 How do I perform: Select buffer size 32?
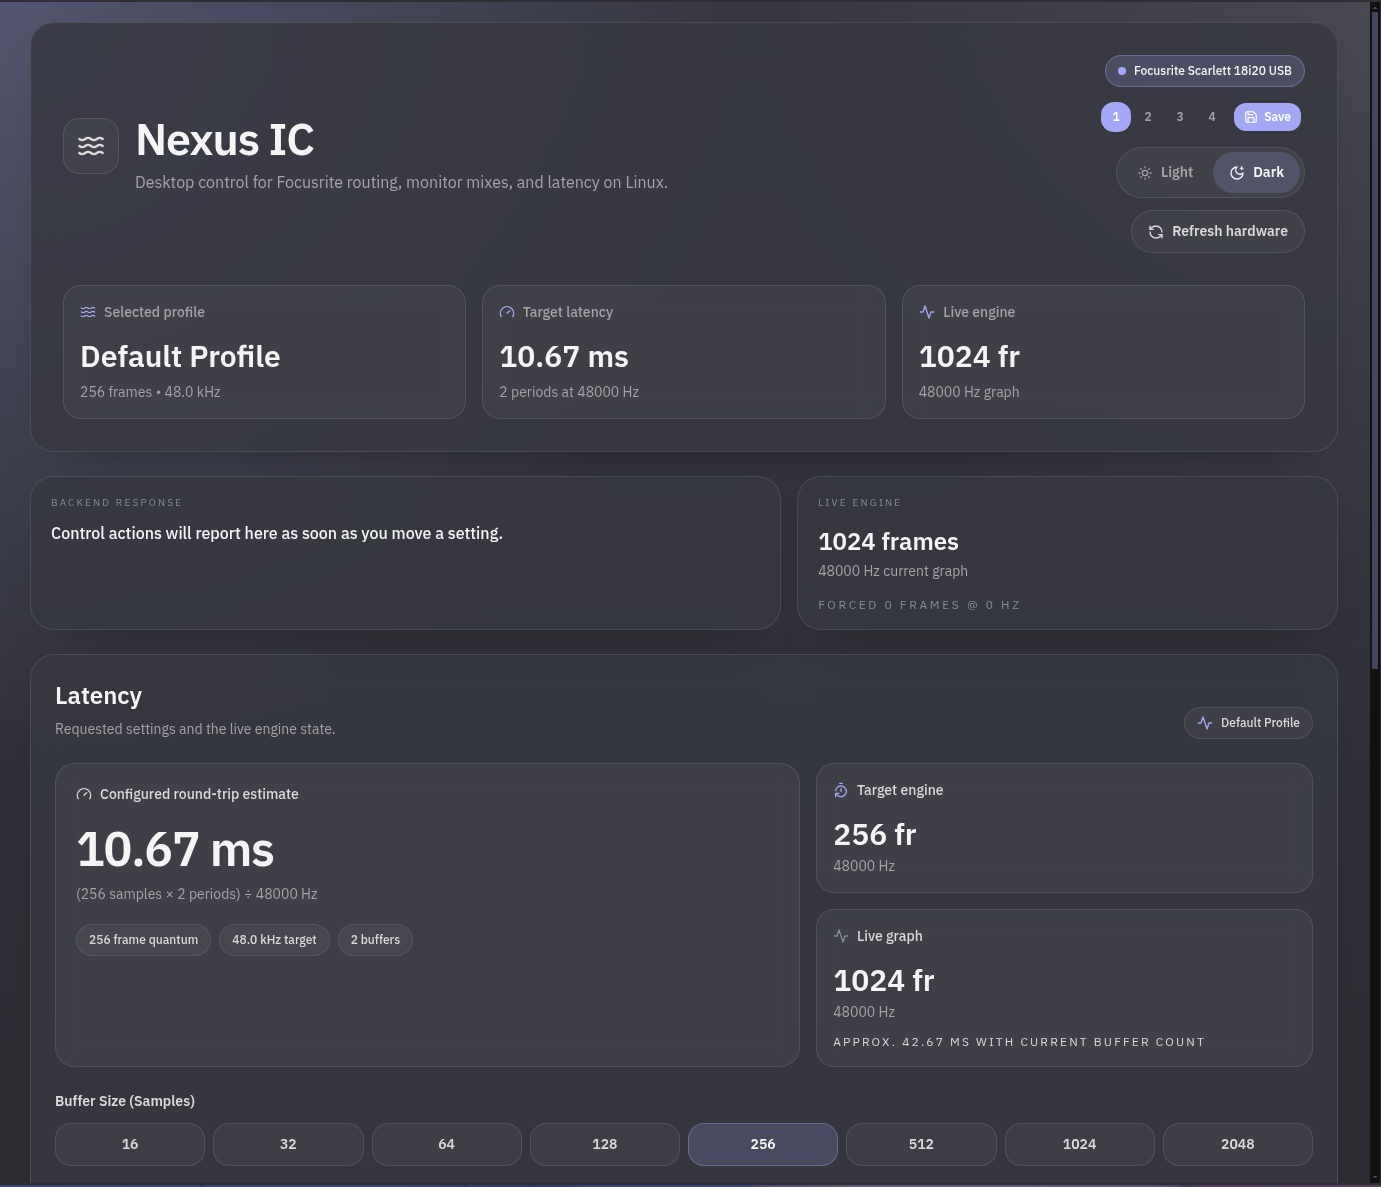[288, 1144]
